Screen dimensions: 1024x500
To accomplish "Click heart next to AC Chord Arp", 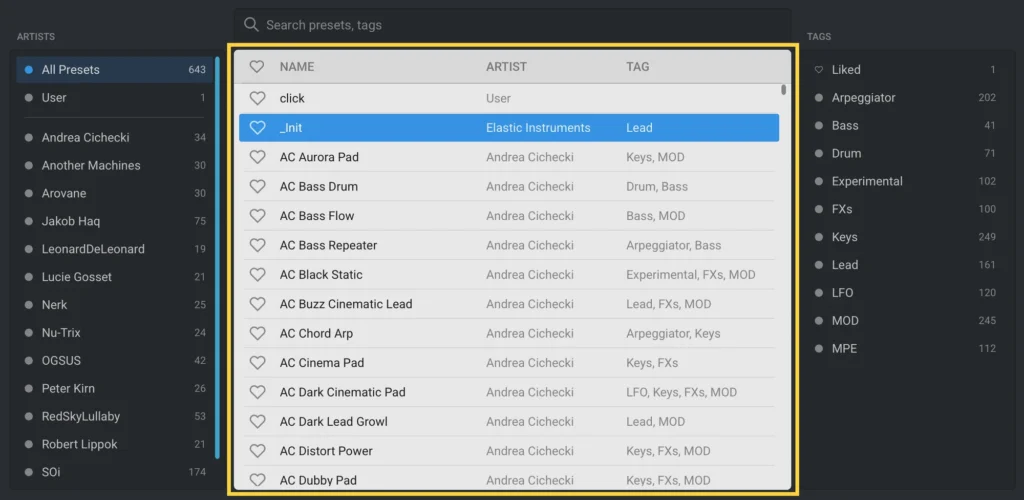I will click(257, 334).
